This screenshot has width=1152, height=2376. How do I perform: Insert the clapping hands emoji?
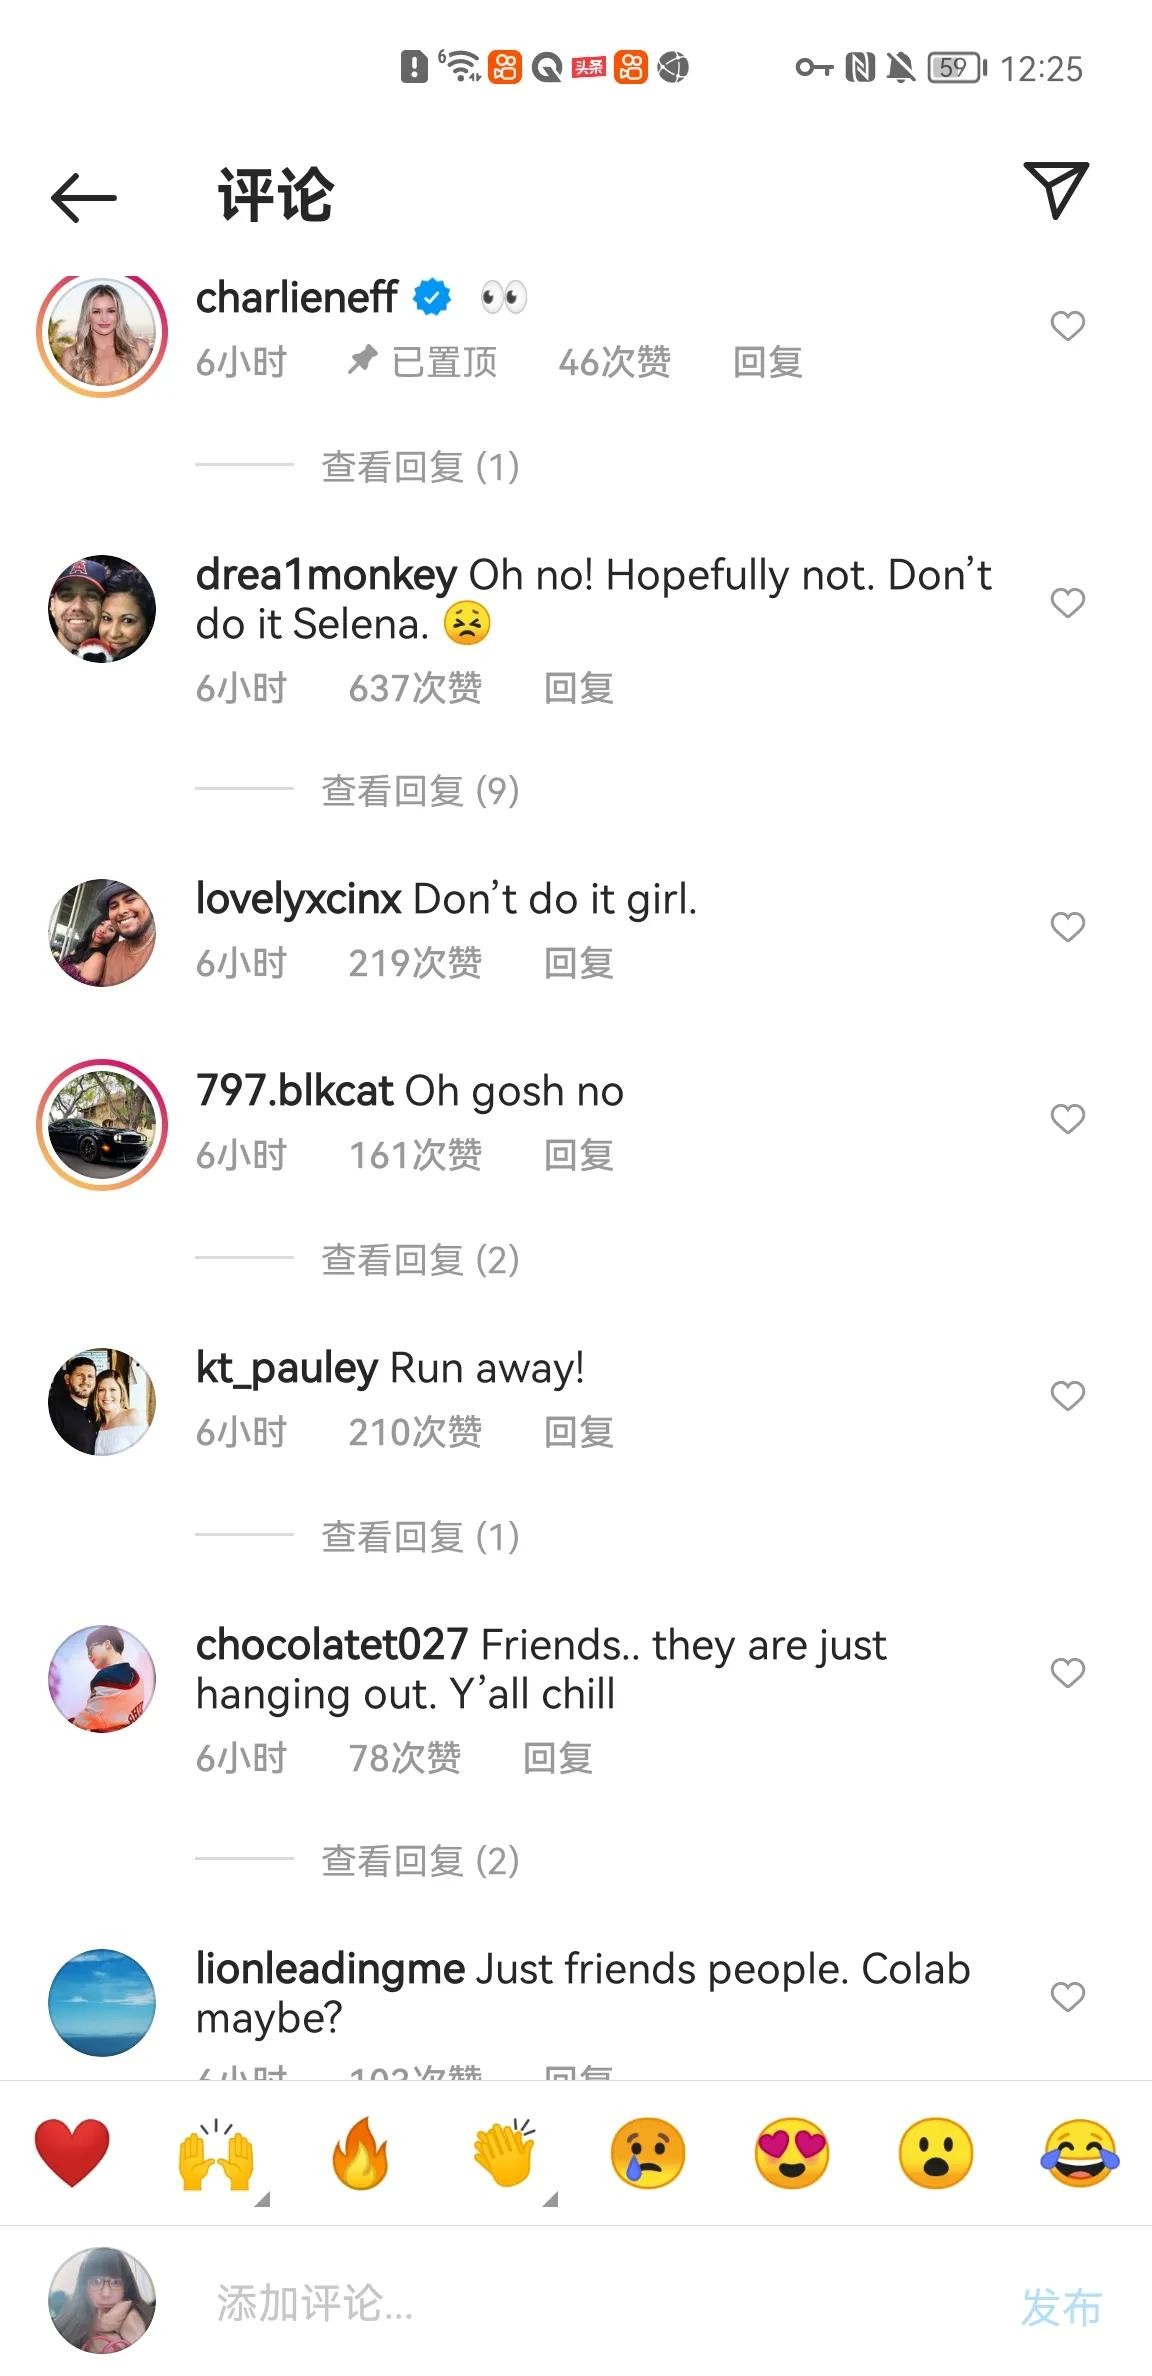click(504, 2153)
